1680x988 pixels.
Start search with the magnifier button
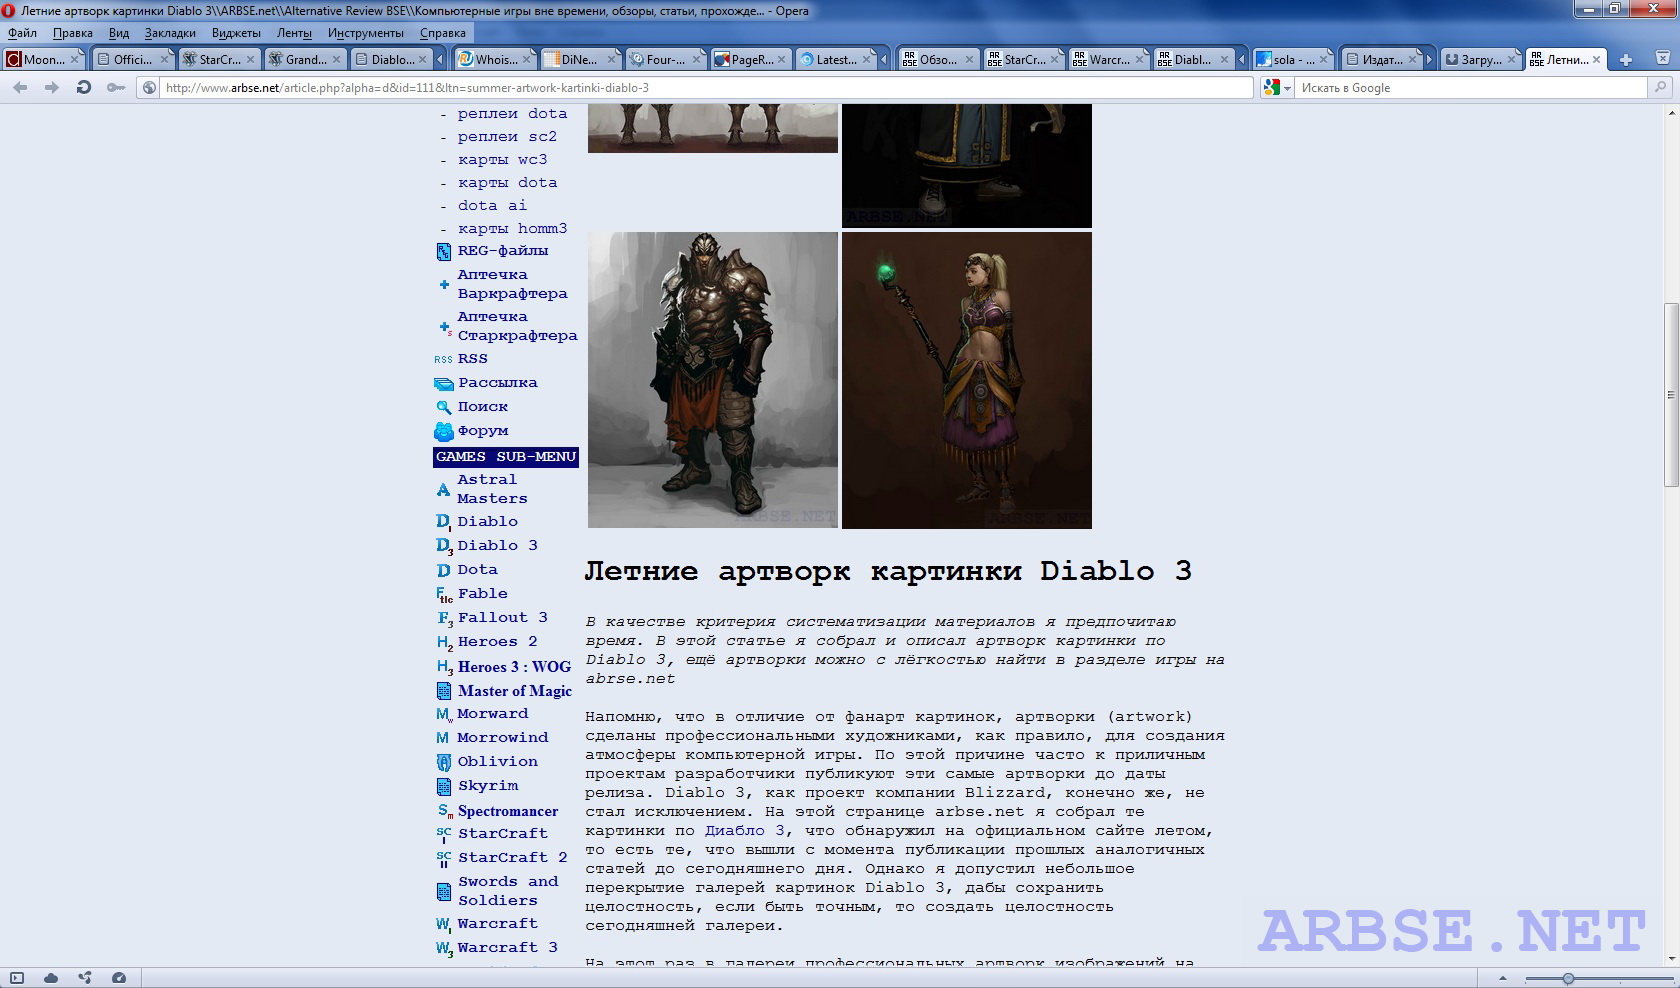1661,88
